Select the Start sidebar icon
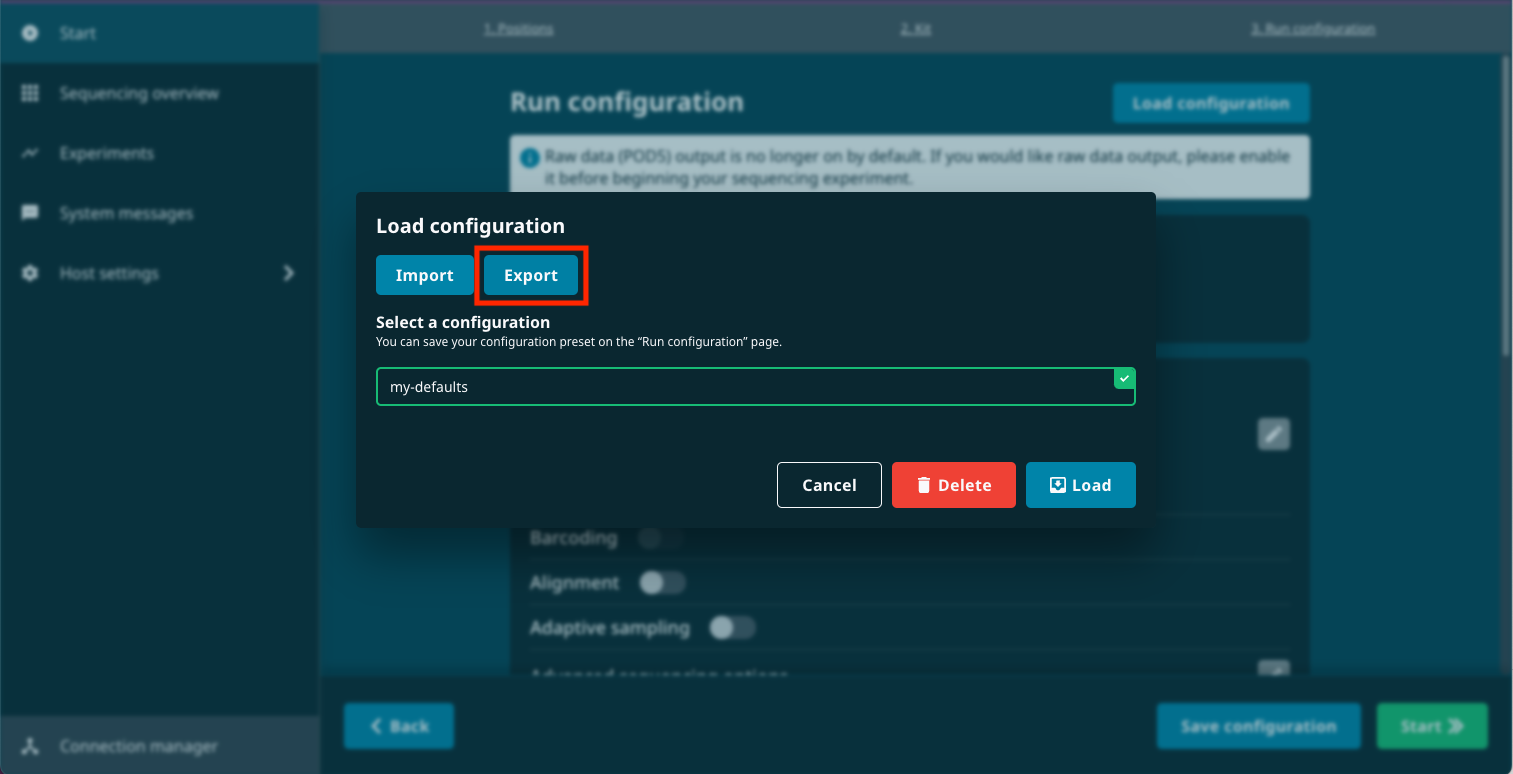1513x774 pixels. click(x=29, y=33)
